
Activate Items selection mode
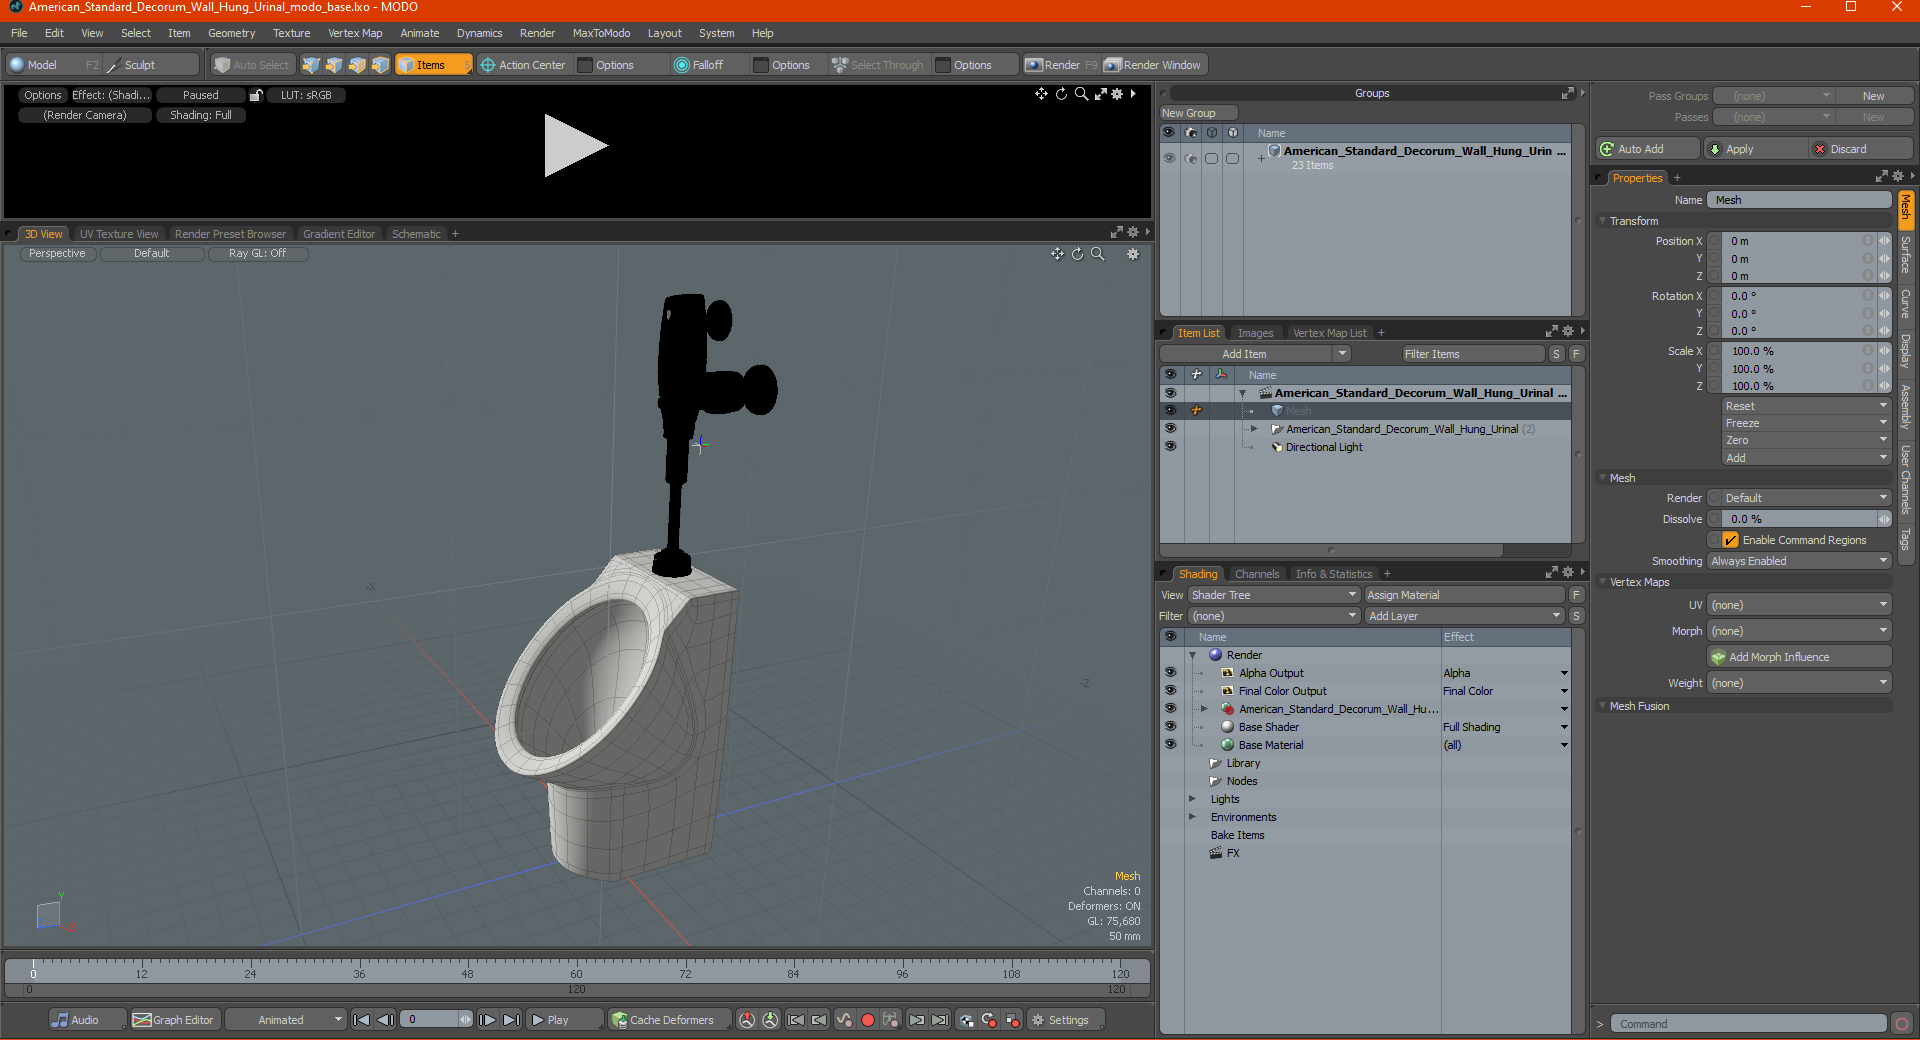[432, 65]
